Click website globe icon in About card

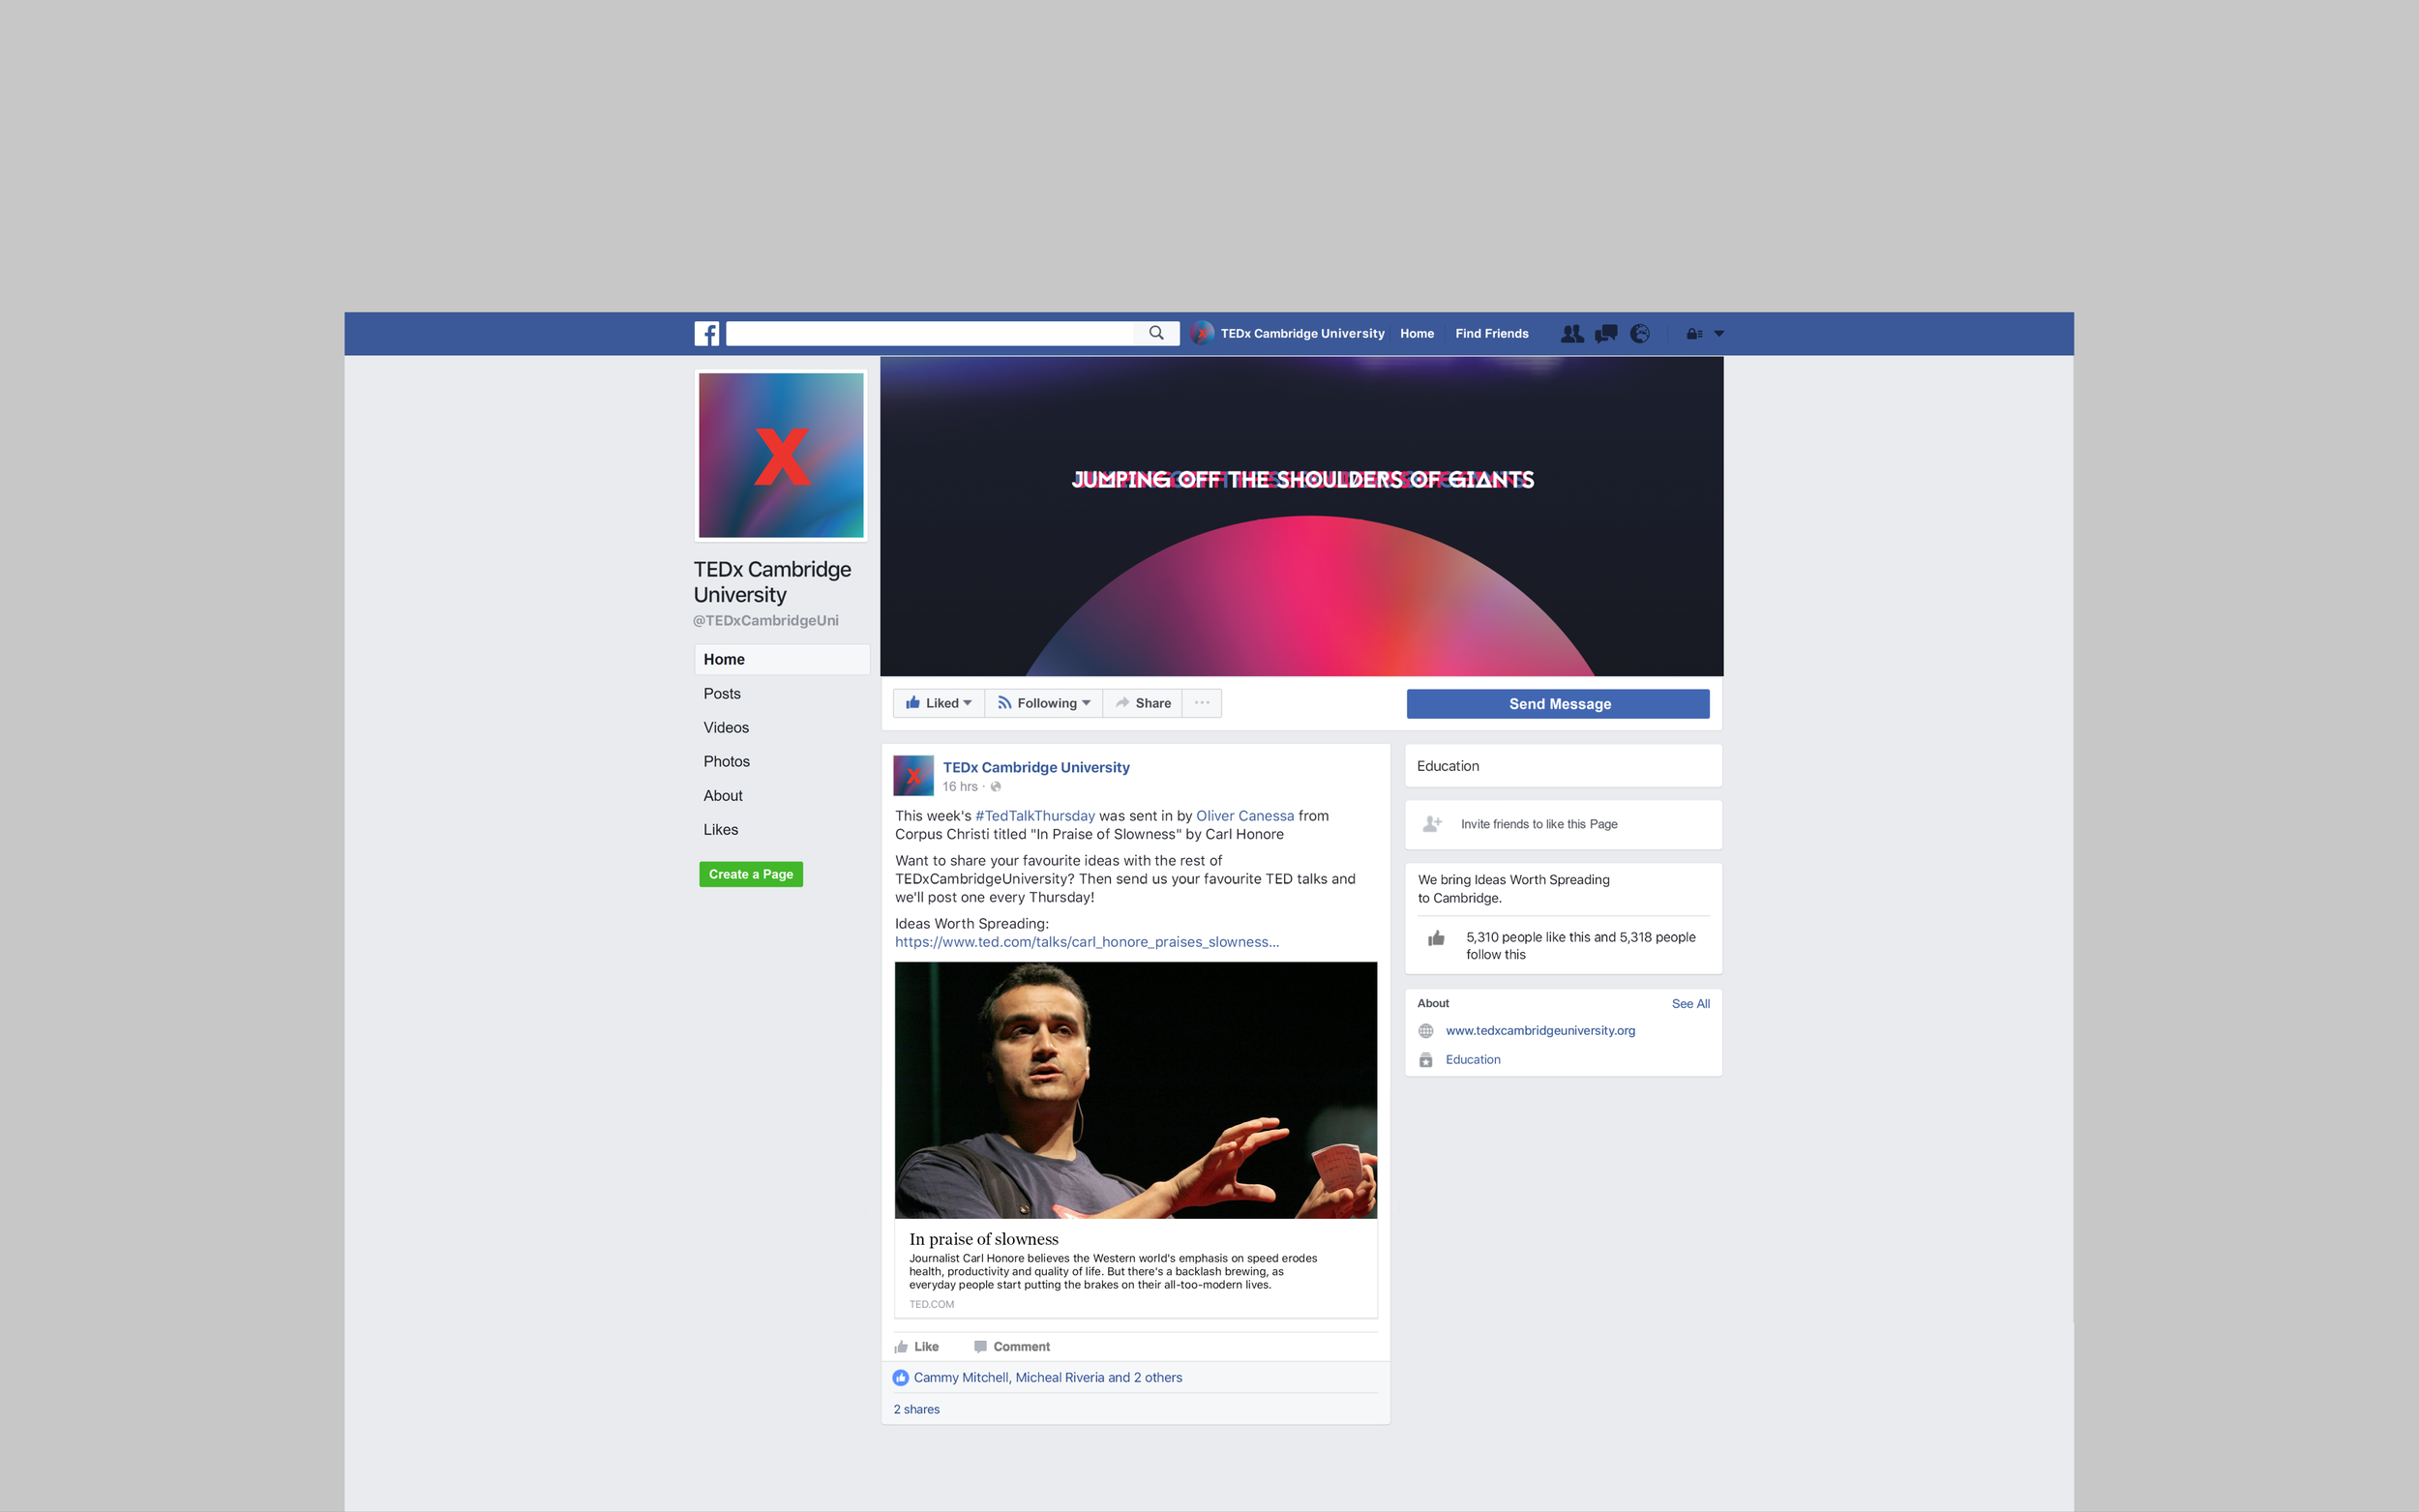tap(1426, 1031)
